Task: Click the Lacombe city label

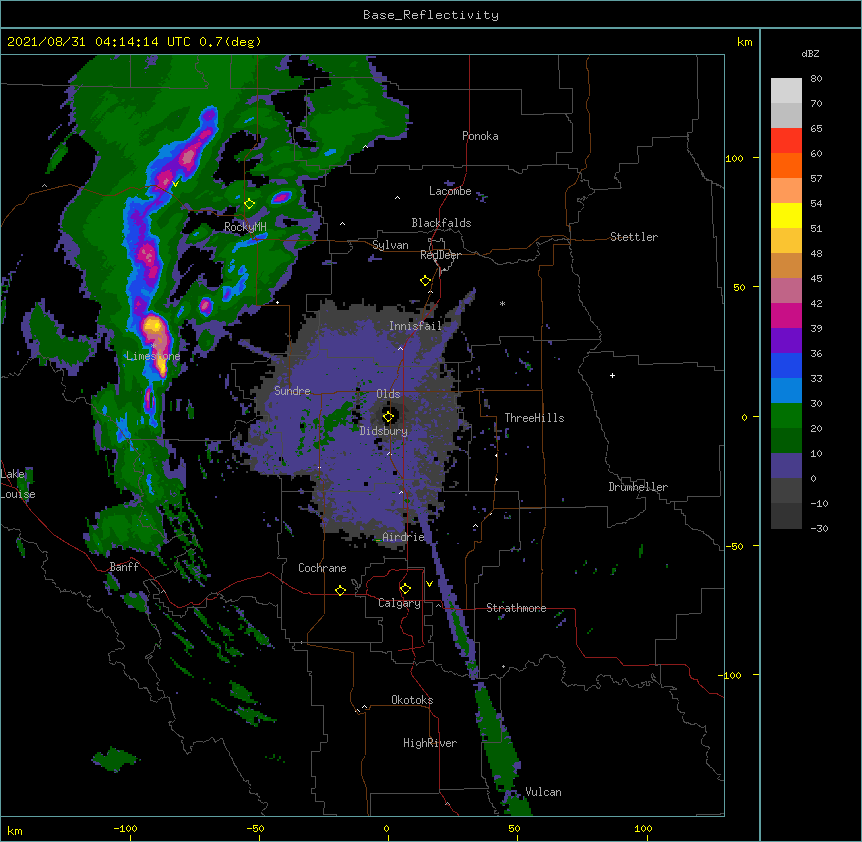Action: [450, 191]
